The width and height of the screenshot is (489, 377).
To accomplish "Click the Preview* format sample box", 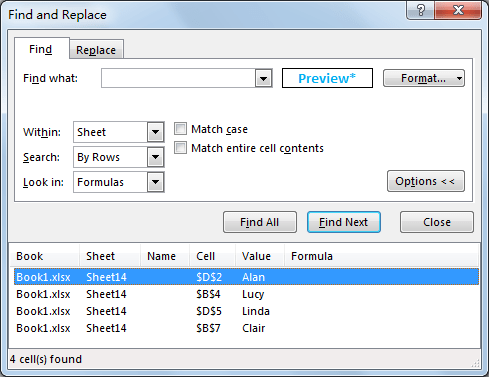I will pyautogui.click(x=327, y=78).
